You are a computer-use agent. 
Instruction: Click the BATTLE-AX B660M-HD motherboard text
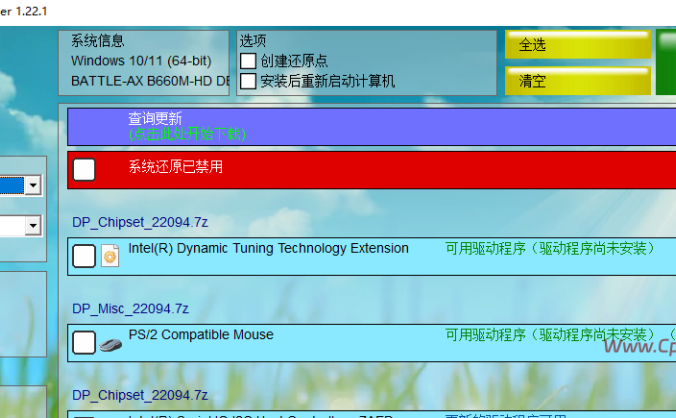pos(150,81)
